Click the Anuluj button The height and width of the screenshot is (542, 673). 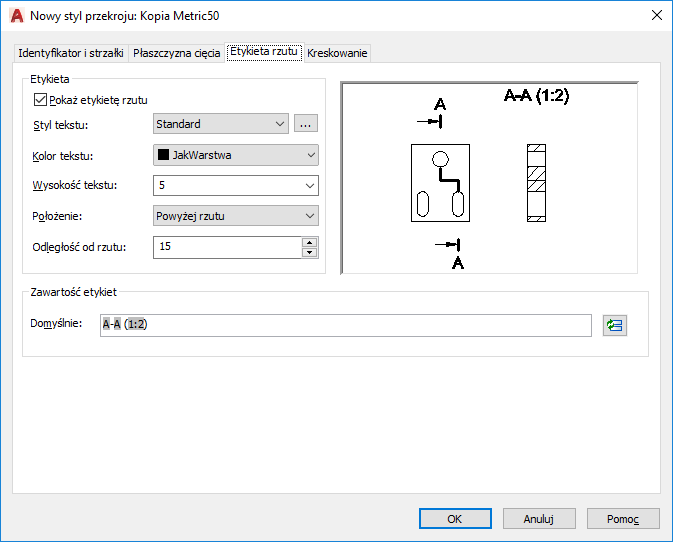pyautogui.click(x=537, y=519)
